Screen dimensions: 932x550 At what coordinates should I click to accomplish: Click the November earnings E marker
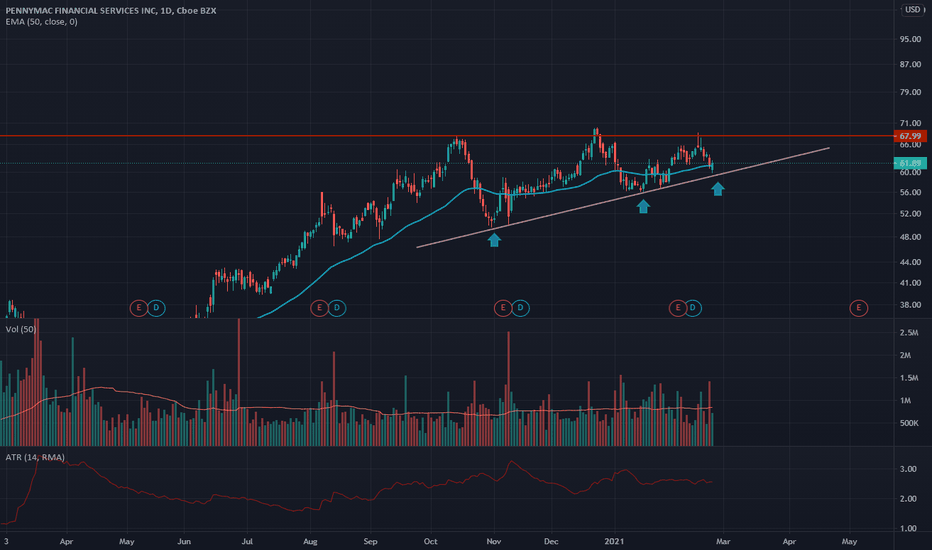pyautogui.click(x=503, y=308)
